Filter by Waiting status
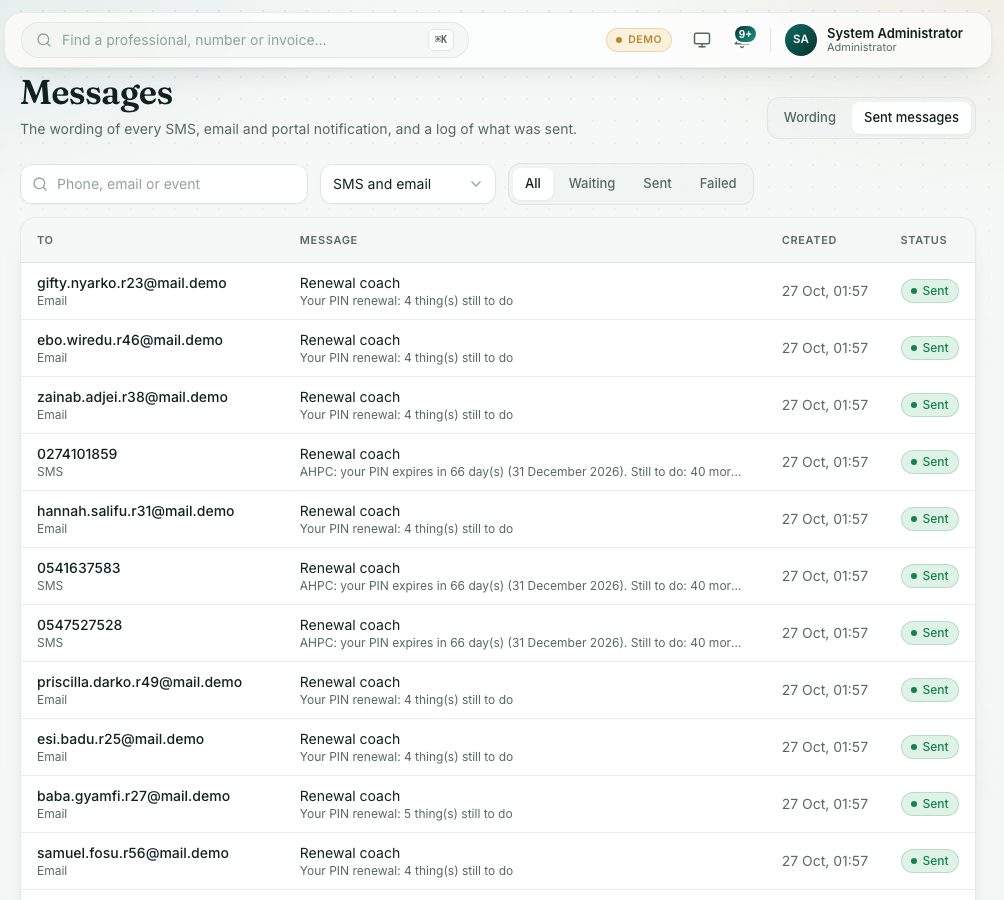This screenshot has height=900, width=1004. coord(592,184)
